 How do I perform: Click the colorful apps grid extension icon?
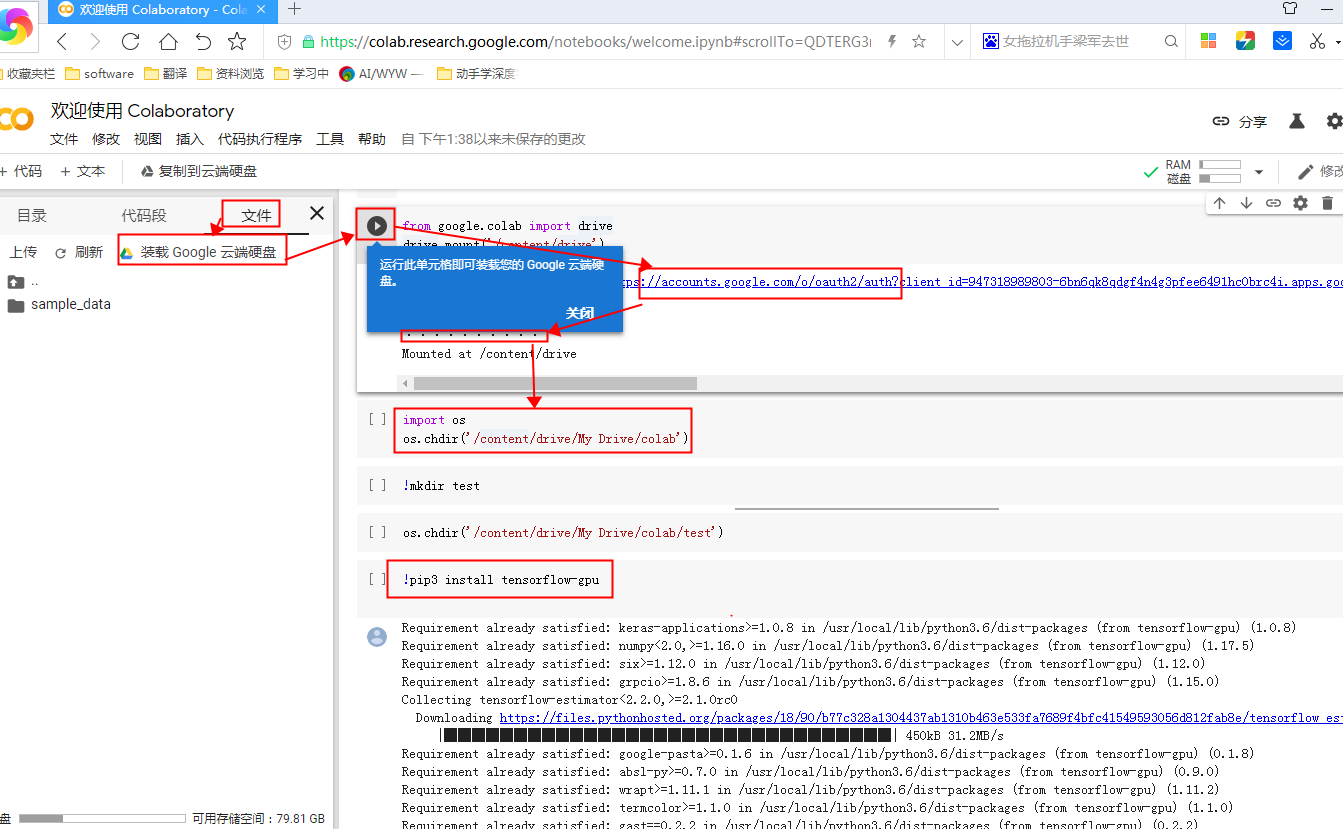click(x=1208, y=41)
